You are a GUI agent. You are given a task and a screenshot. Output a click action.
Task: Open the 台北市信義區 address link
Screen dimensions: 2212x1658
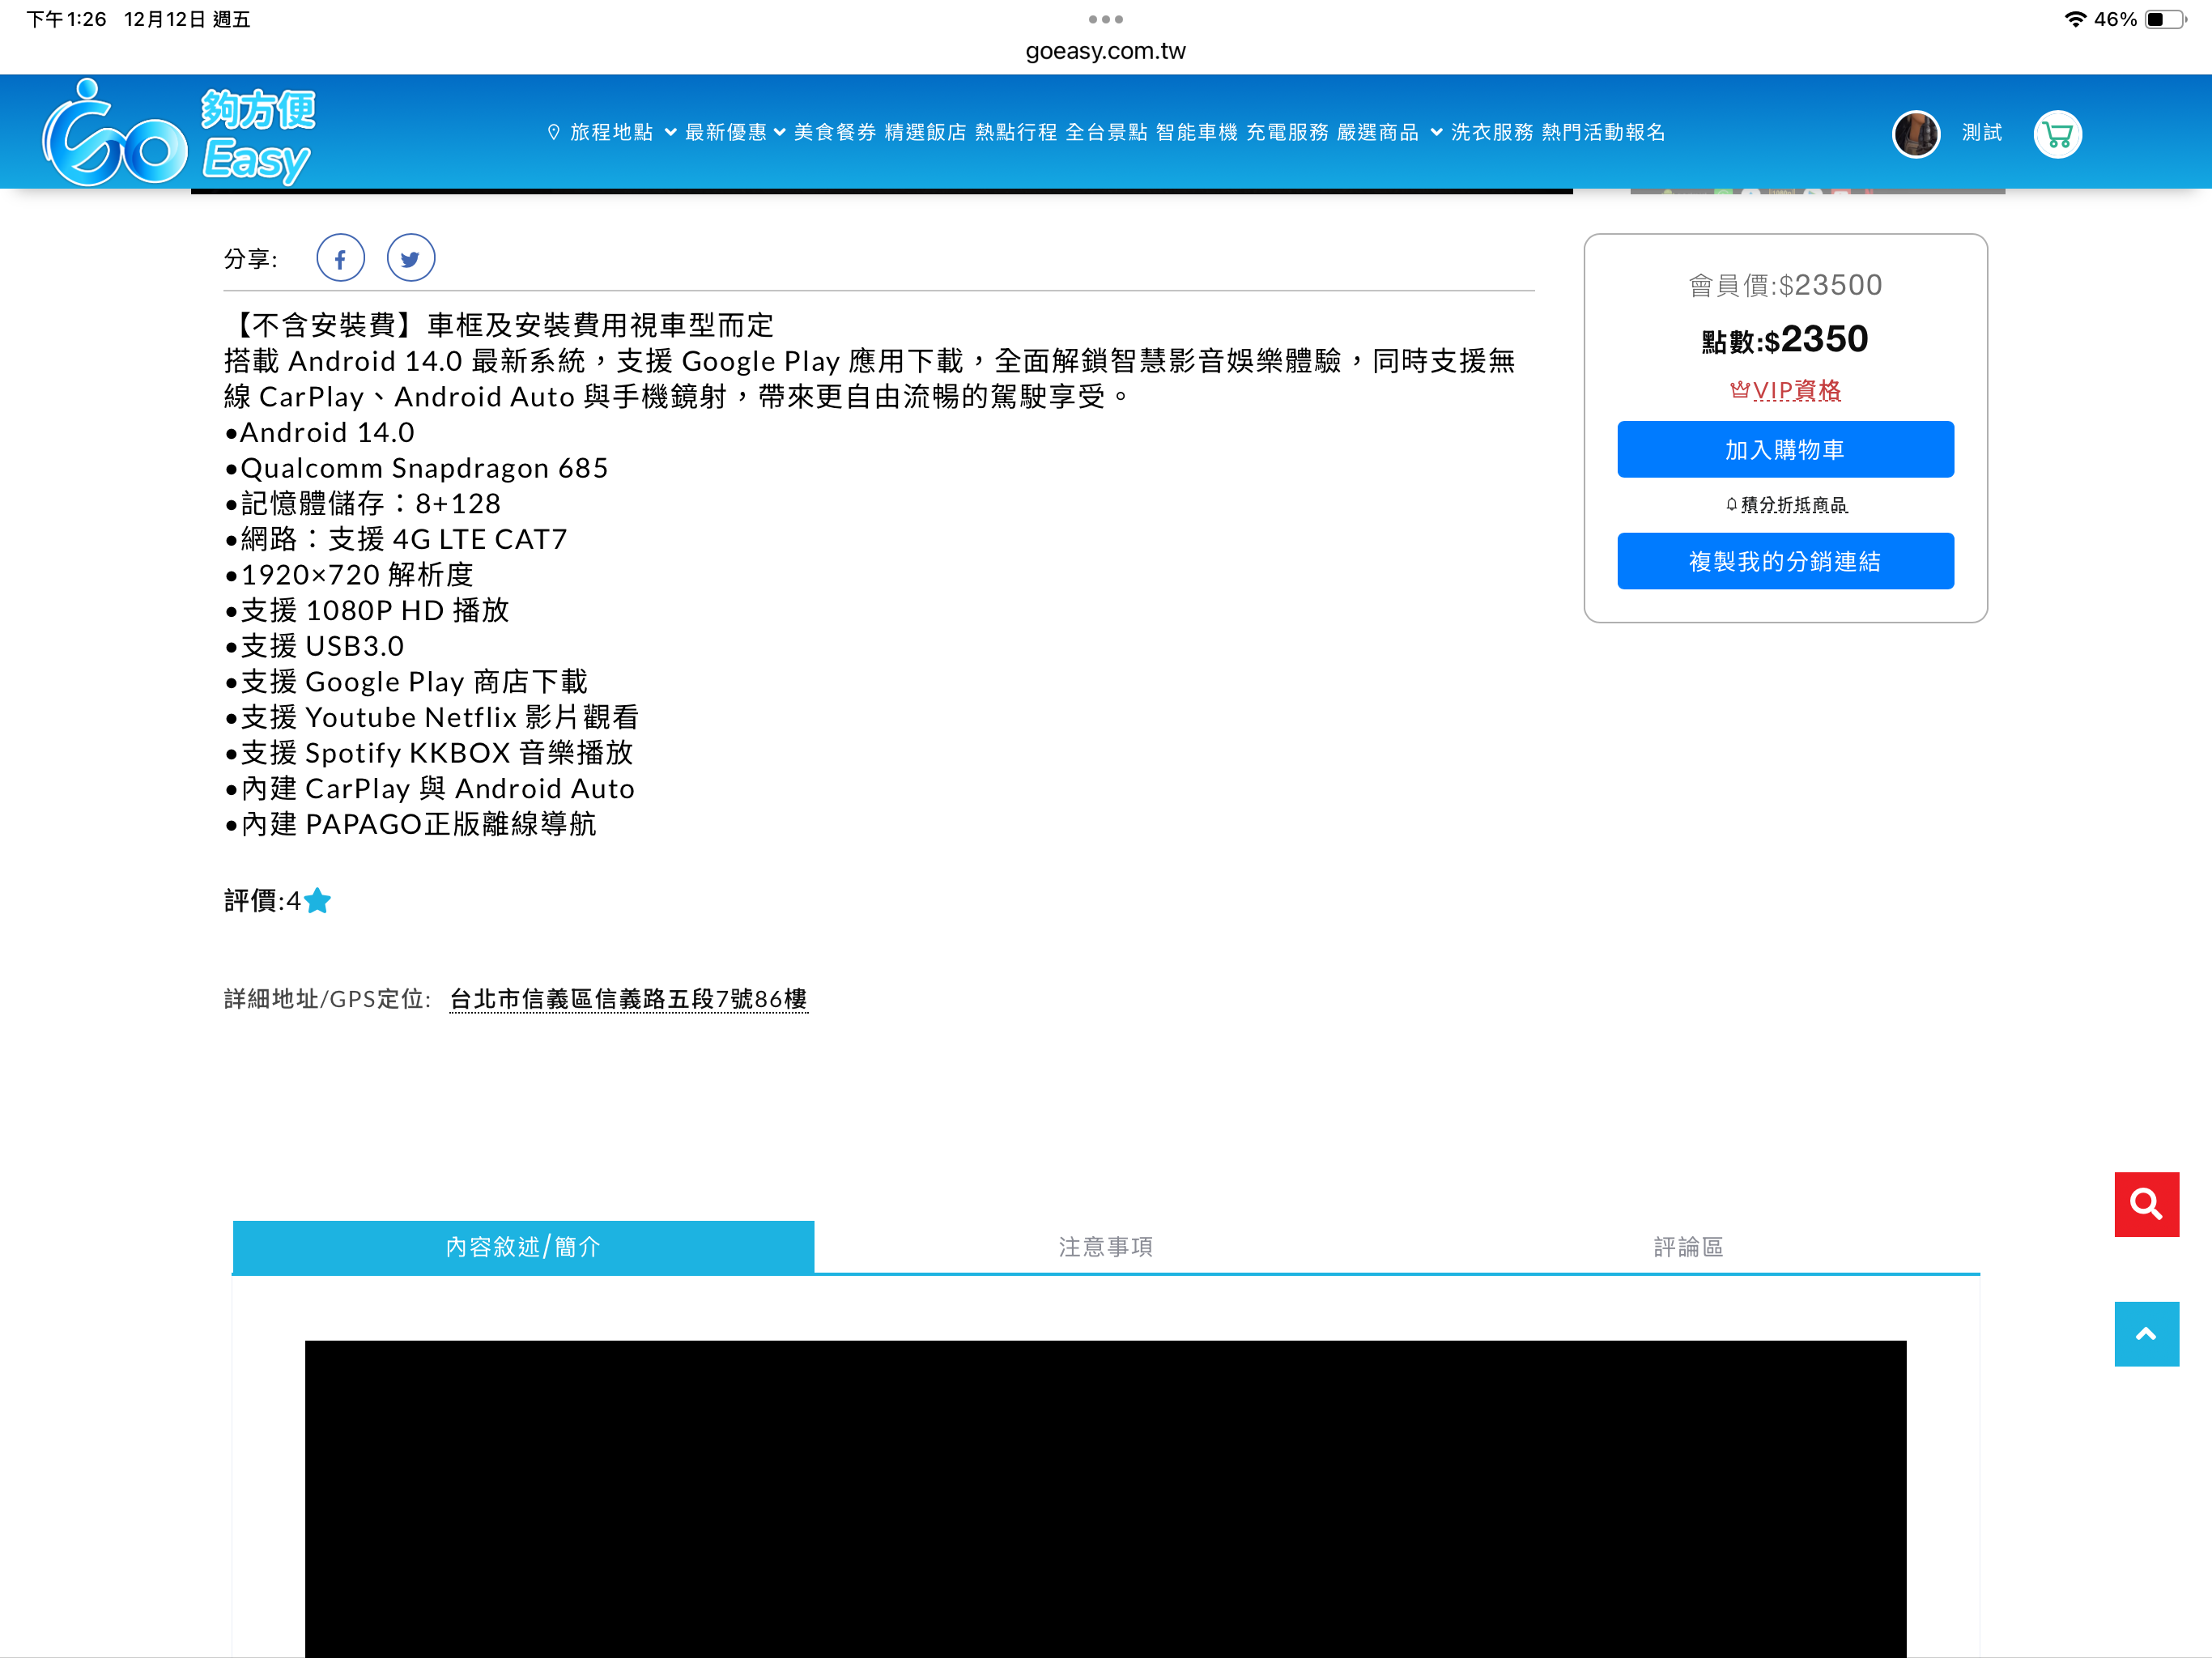pos(628,999)
